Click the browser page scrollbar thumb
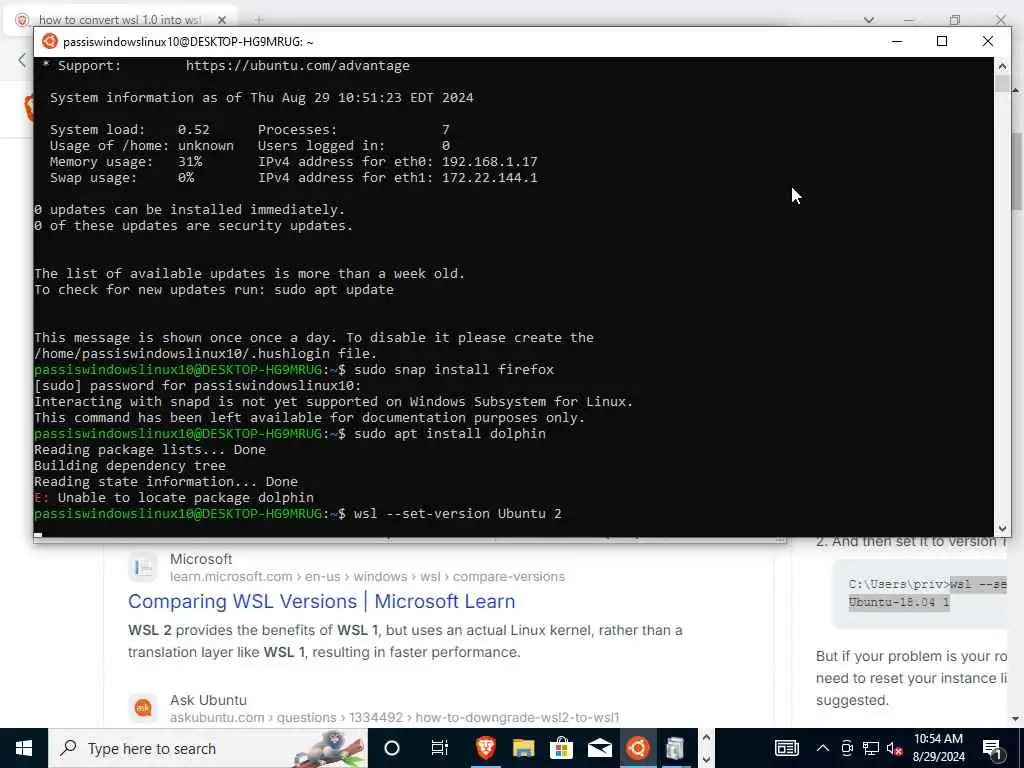Screen dimensions: 1024x768 (x=1017, y=171)
